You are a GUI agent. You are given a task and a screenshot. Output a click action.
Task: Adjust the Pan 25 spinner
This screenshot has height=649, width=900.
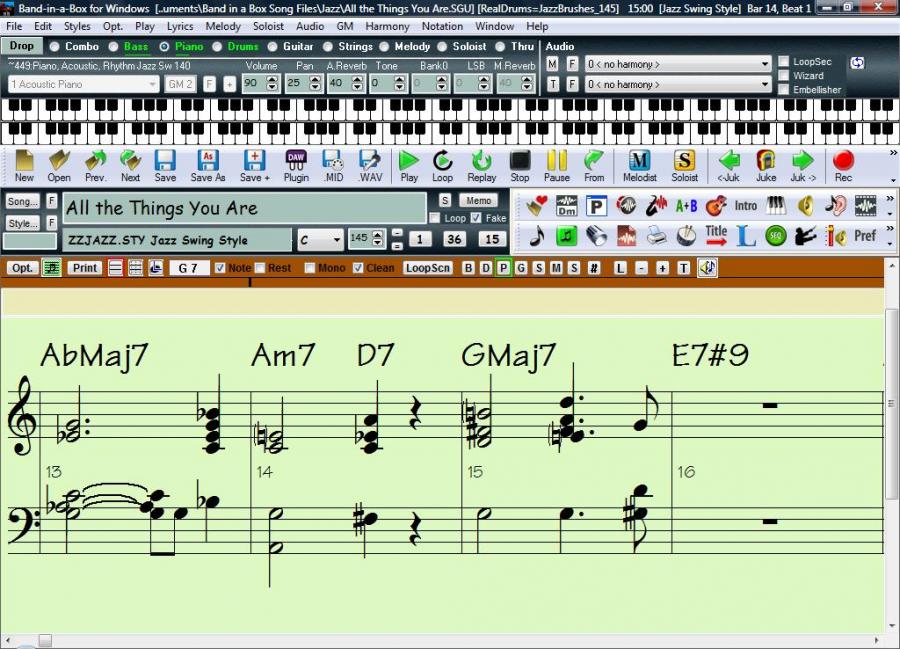coord(315,84)
